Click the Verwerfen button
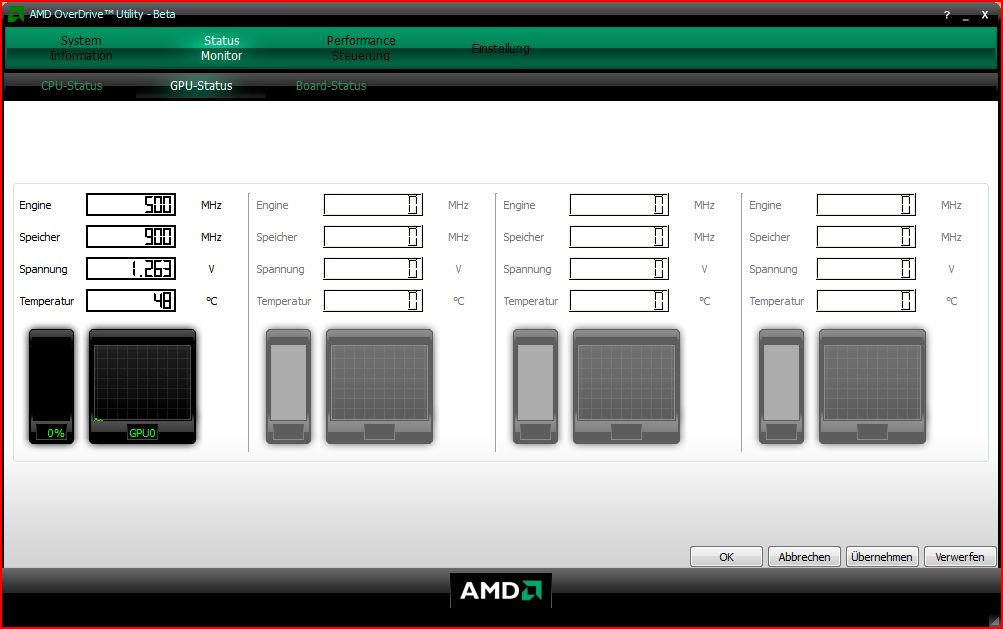The width and height of the screenshot is (1003, 629). (960, 557)
